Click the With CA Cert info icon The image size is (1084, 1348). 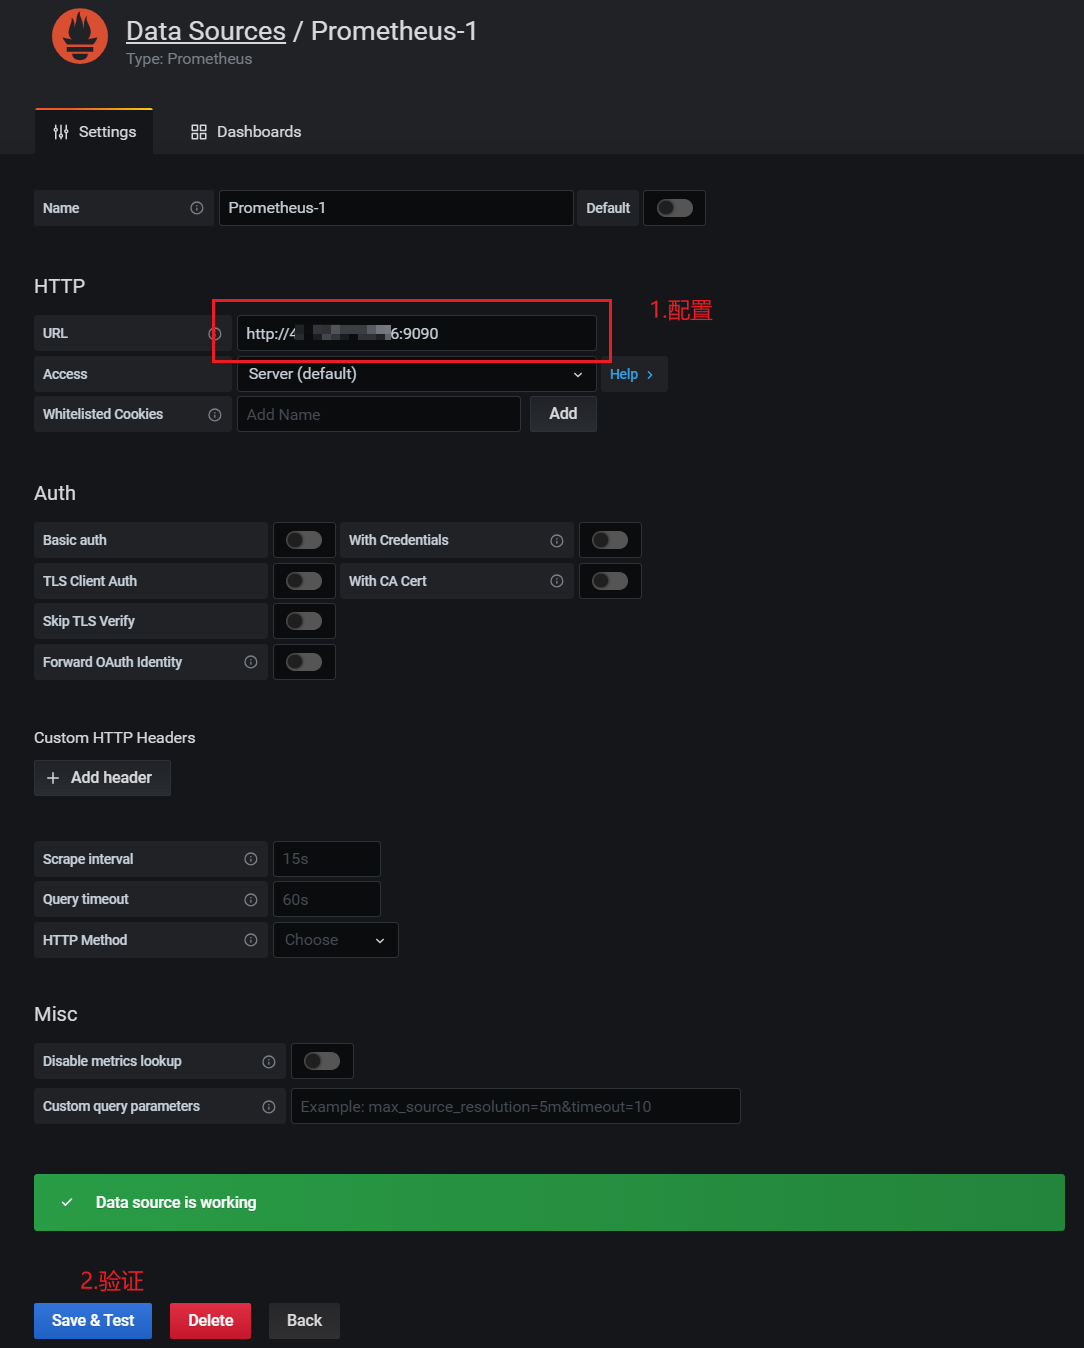tap(557, 581)
